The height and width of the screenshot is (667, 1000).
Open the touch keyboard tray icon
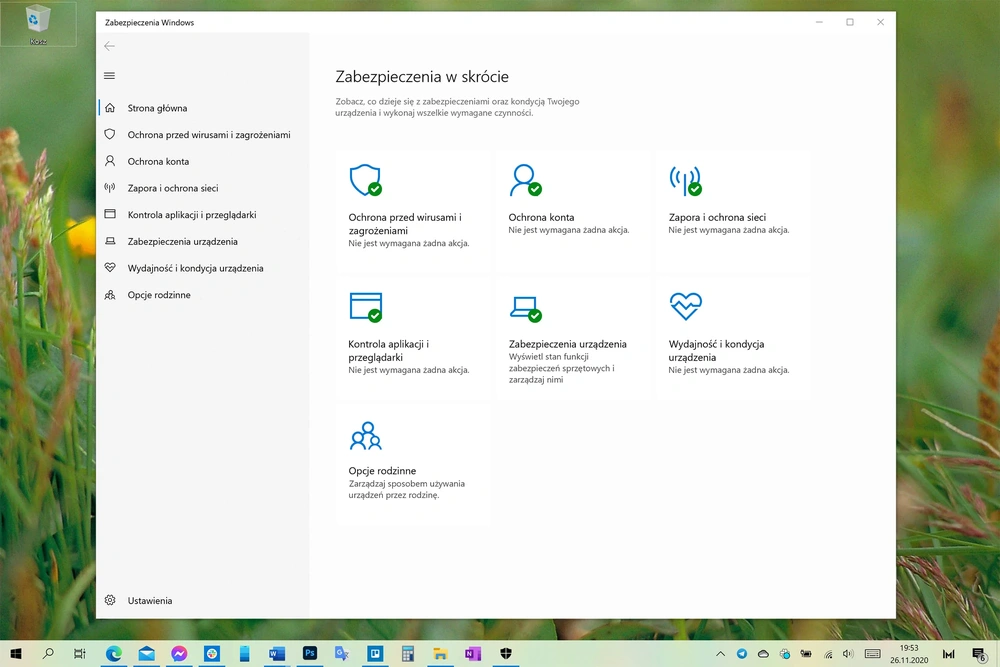click(872, 654)
